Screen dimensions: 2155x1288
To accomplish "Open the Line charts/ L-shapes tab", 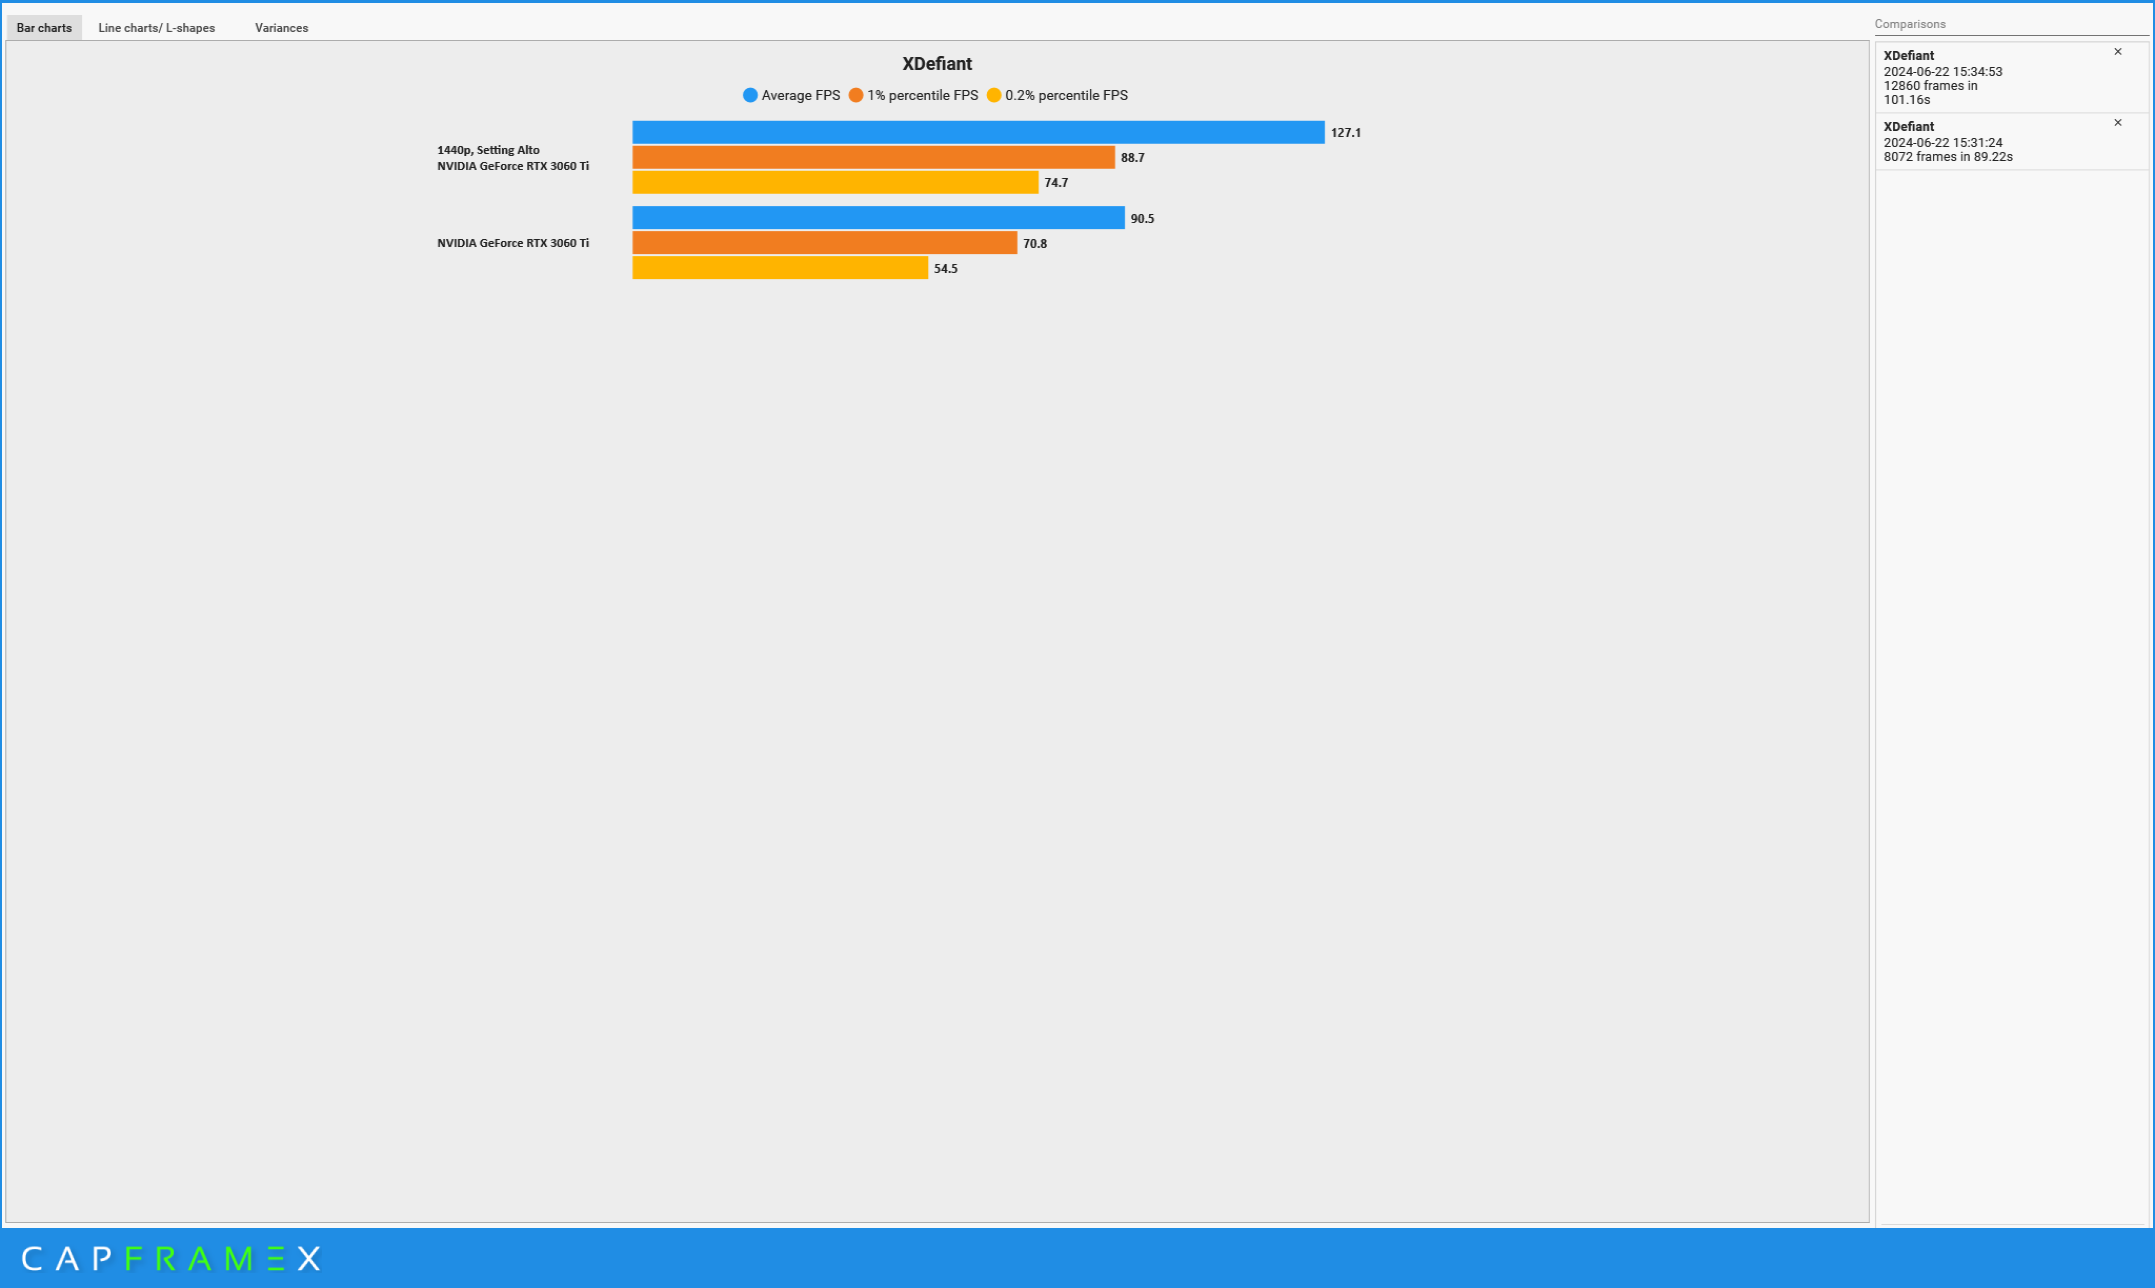I will coord(156,28).
